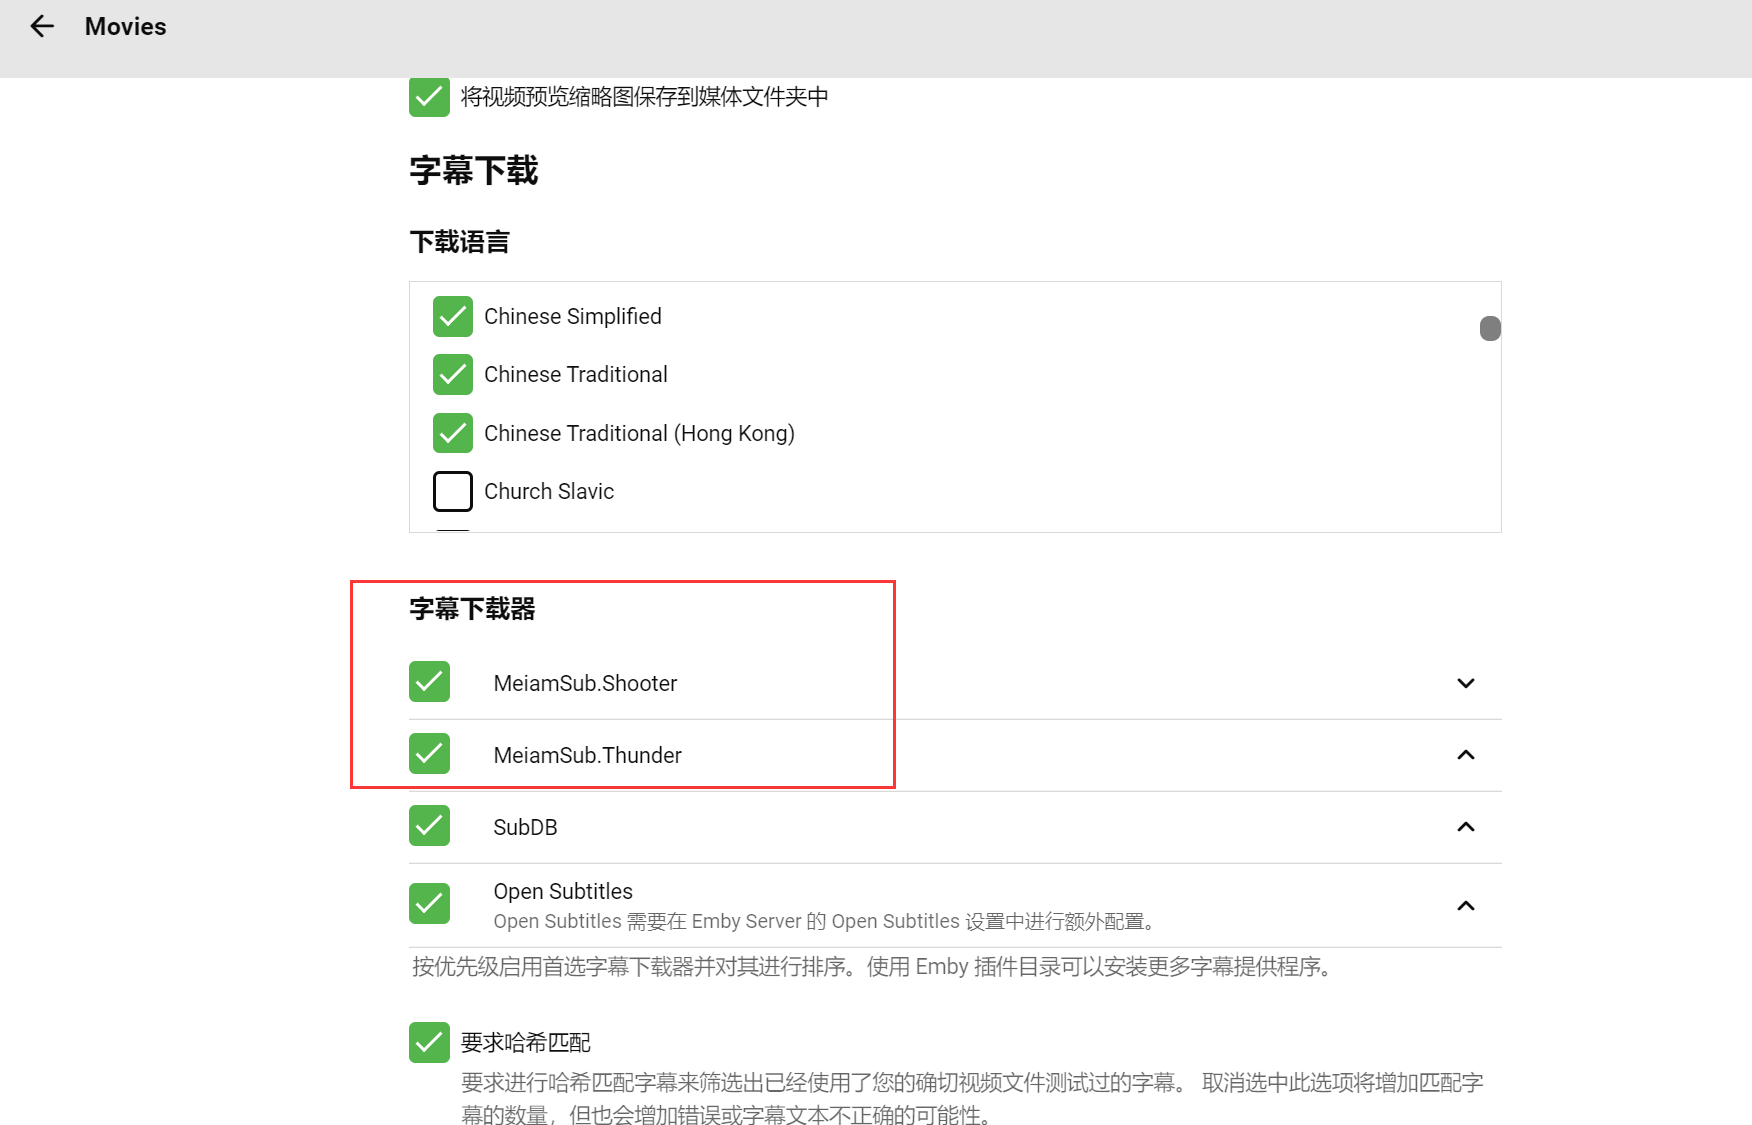Uncheck Chinese Traditional language
This screenshot has height=1125, width=1752.
point(453,374)
